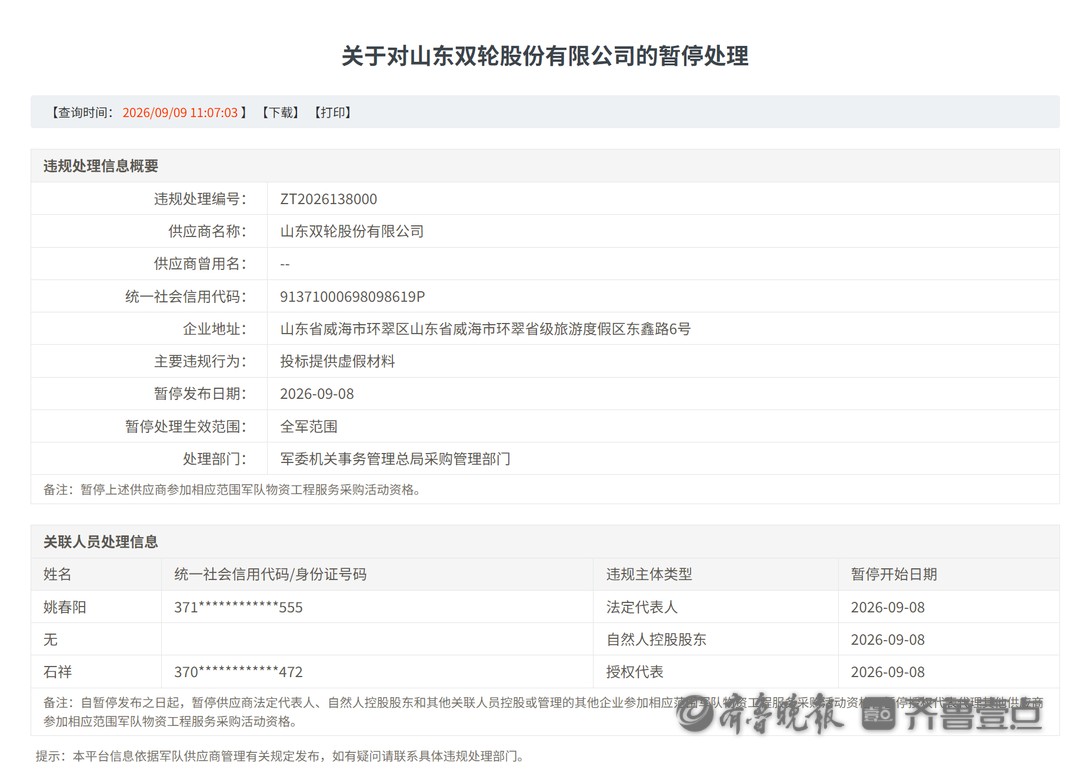1080x773 pixels.
Task: Click the 暂停开始日期 column header
Action: tap(893, 575)
